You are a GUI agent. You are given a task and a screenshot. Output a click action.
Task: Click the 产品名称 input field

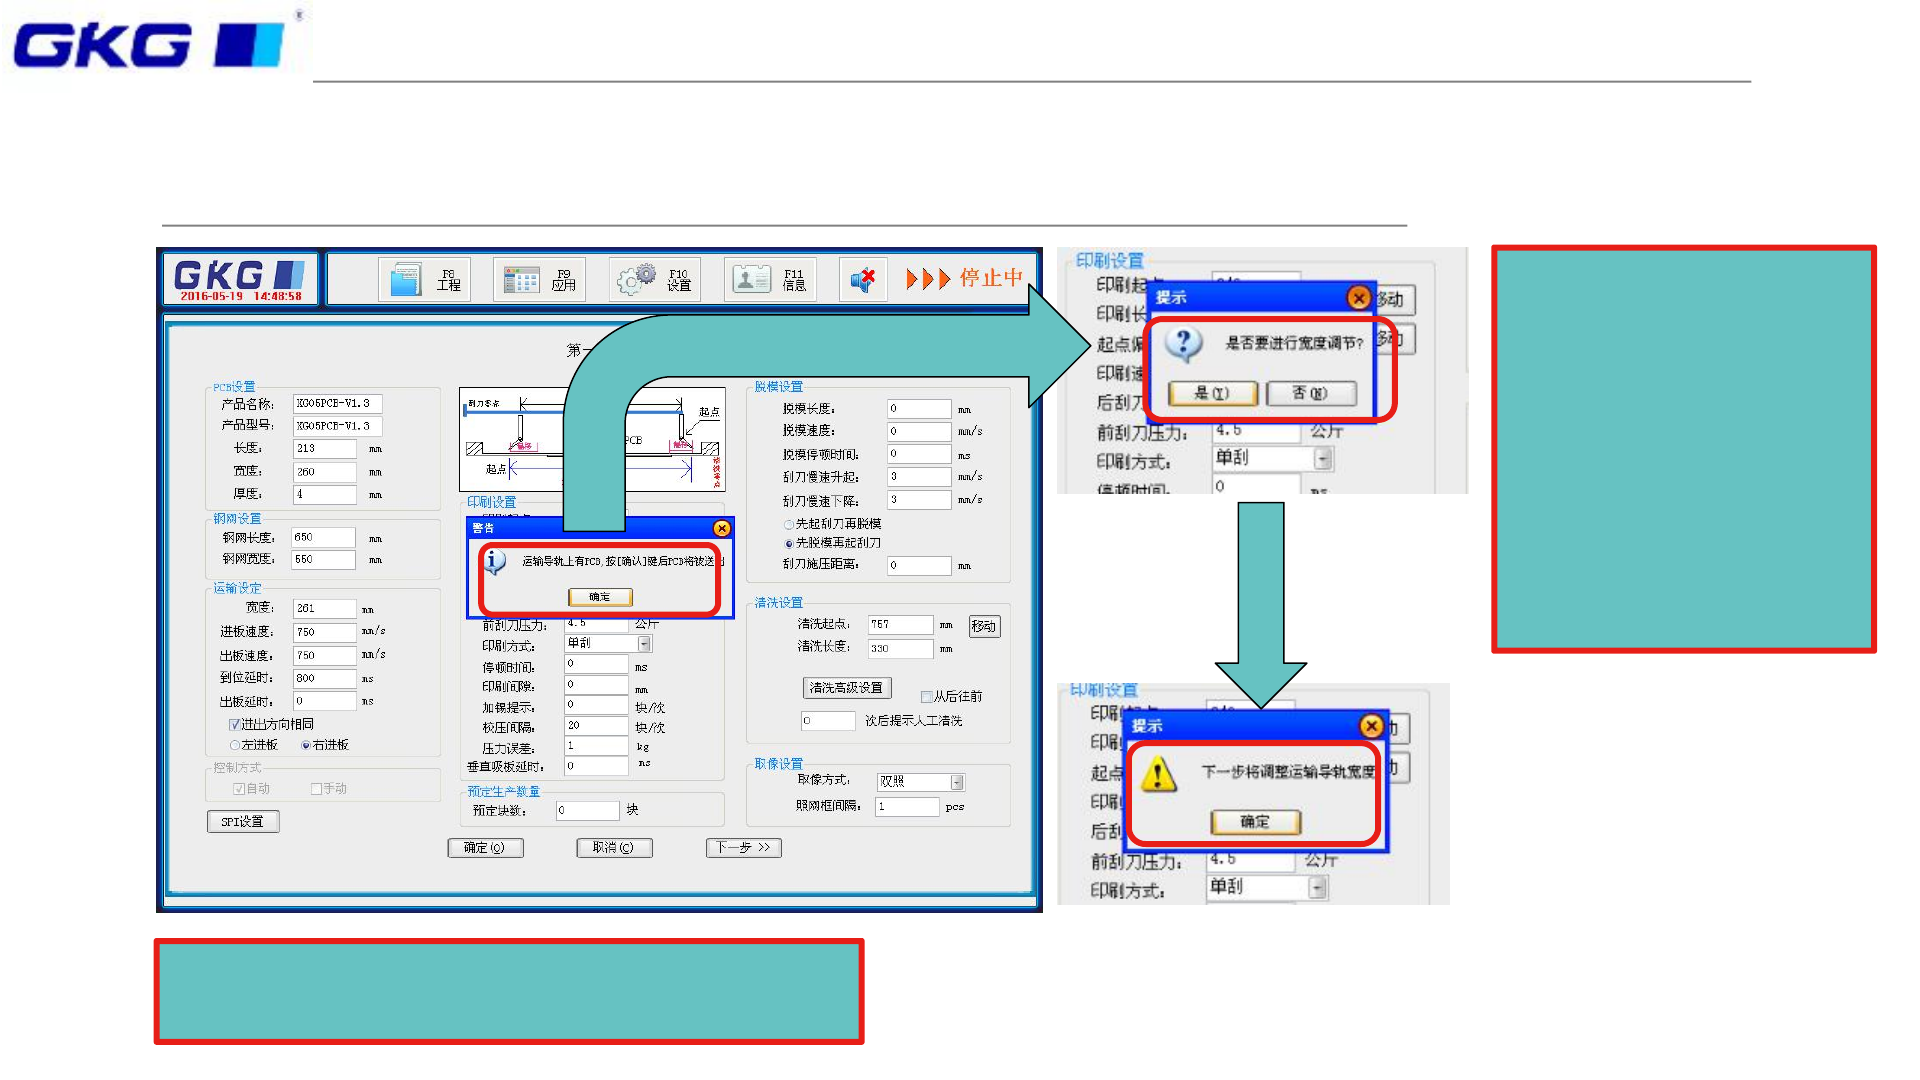click(x=337, y=404)
